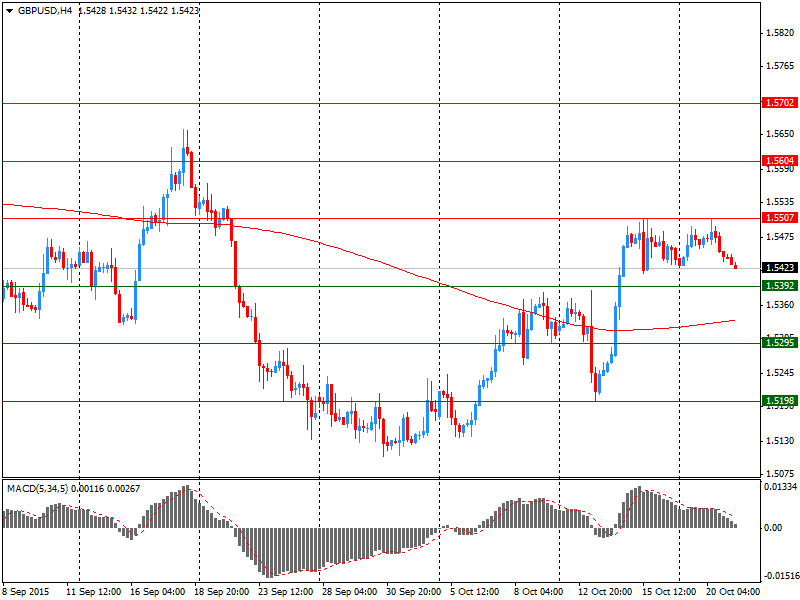
Task: Select the 28 Sep 04:00 time label
Action: [349, 592]
